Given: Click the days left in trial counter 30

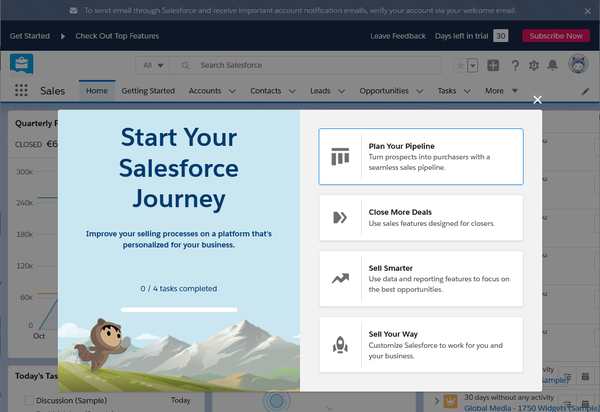Looking at the screenshot, I should pyautogui.click(x=501, y=36).
